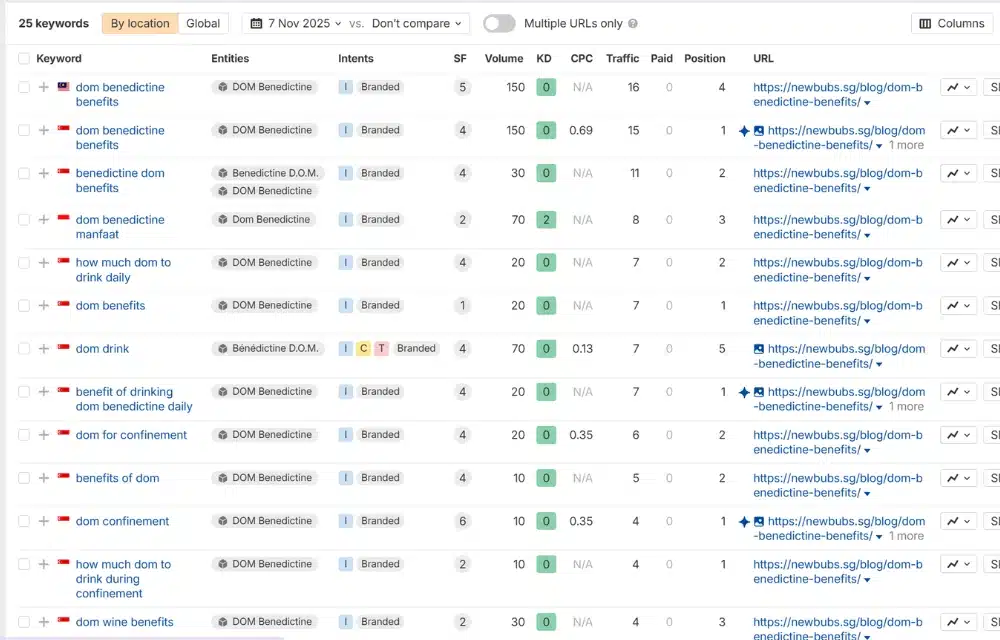The image size is (1000, 640).
Task: Click plus icon beside 'benedictine dom benefits'
Action: 43,173
